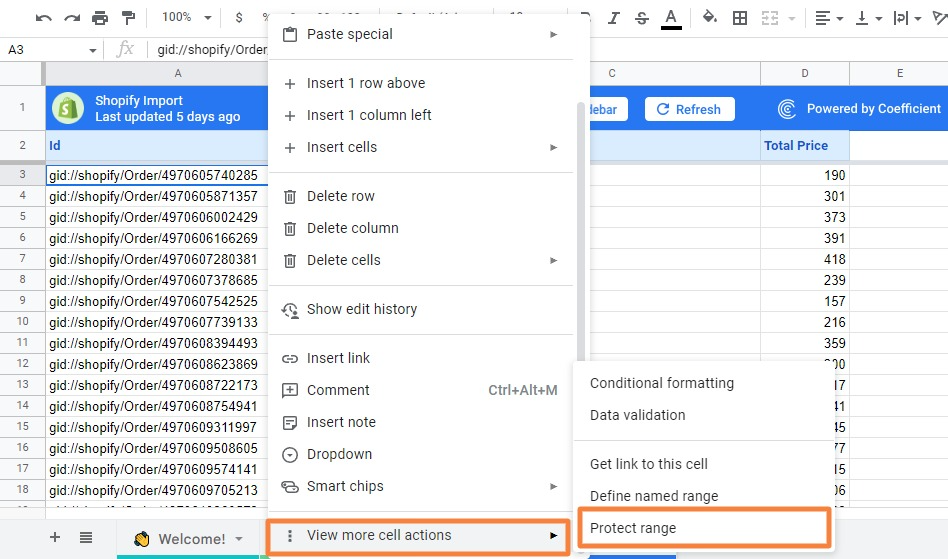Select Protect range

(704, 528)
